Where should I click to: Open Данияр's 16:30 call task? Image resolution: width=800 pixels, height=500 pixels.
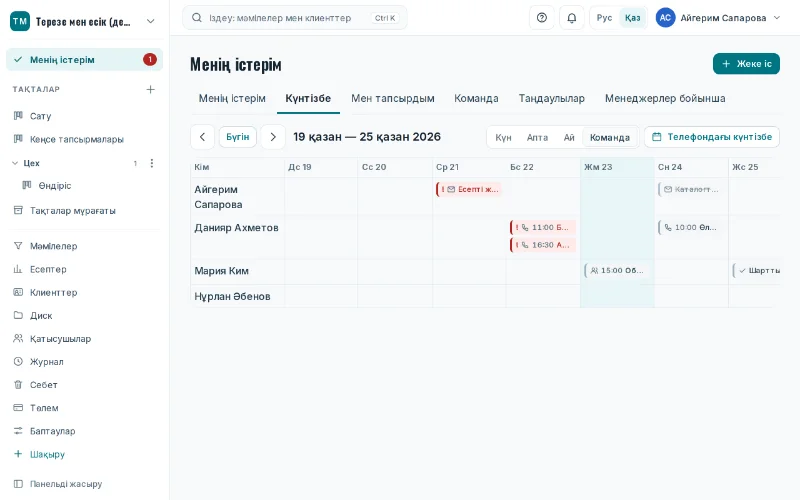pos(543,245)
